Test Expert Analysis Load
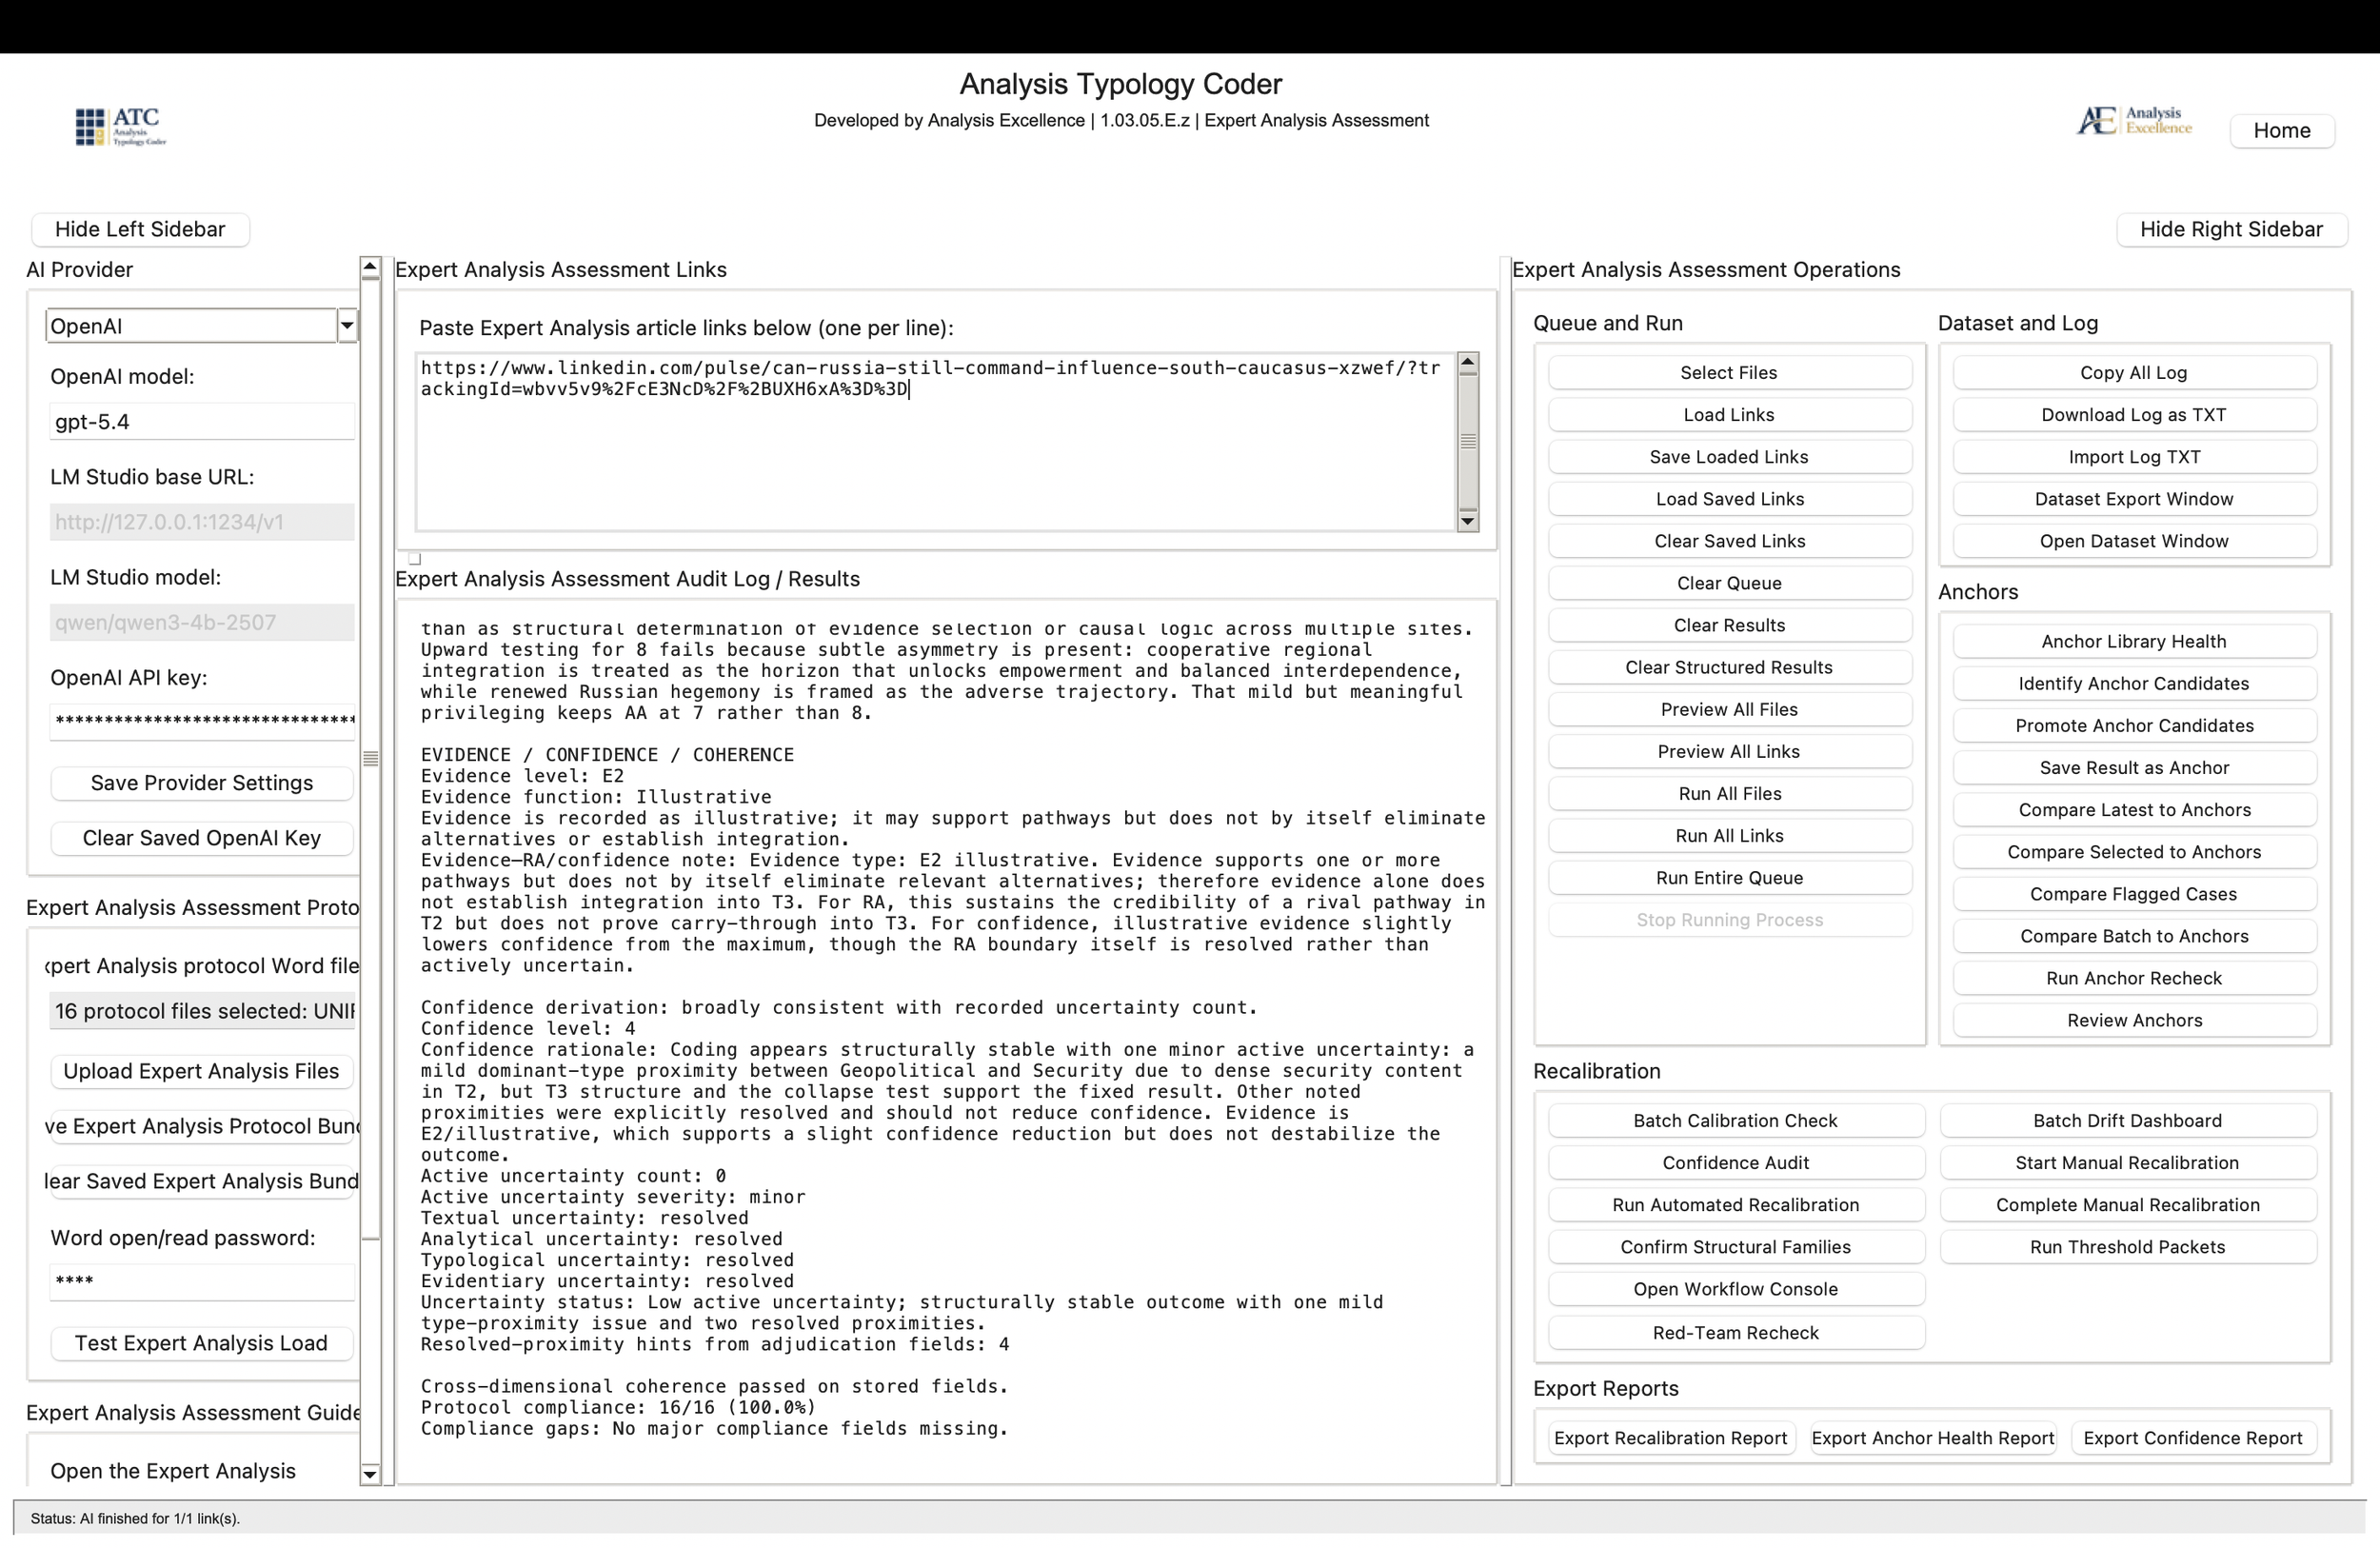Viewport: 2380px width, 1548px height. point(201,1343)
